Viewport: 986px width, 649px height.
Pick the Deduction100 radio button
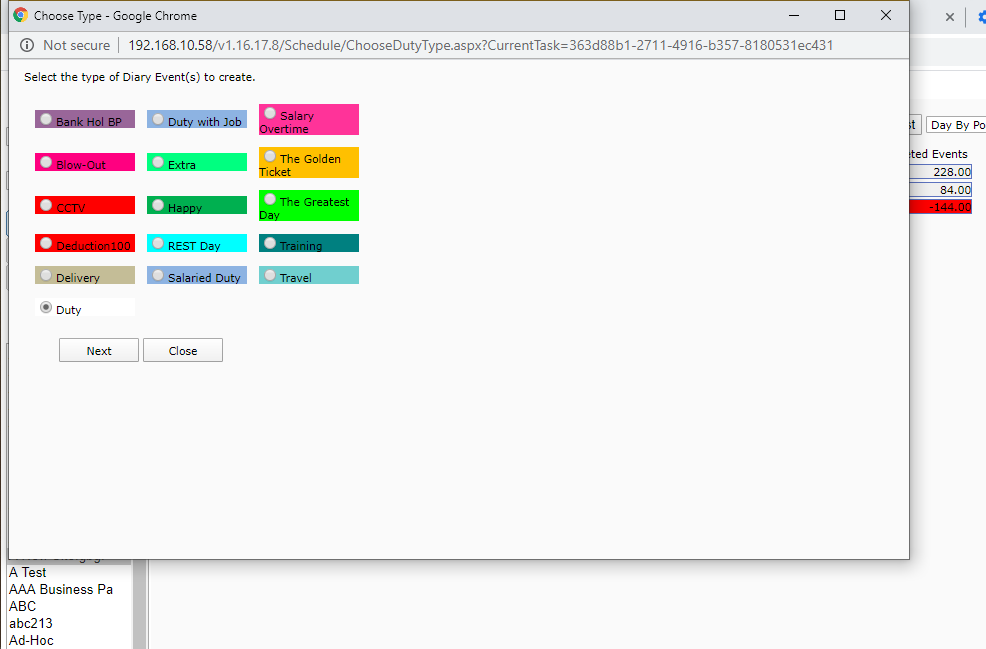pyautogui.click(x=46, y=244)
